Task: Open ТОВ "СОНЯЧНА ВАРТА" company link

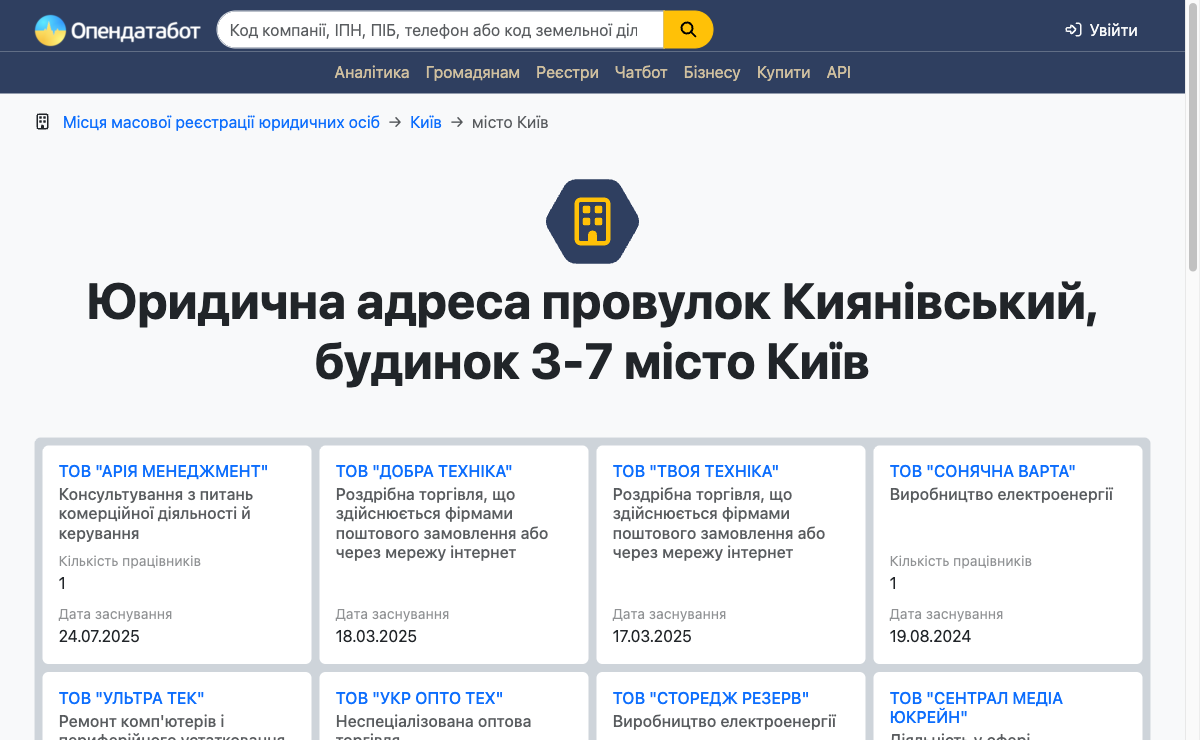Action: point(982,471)
